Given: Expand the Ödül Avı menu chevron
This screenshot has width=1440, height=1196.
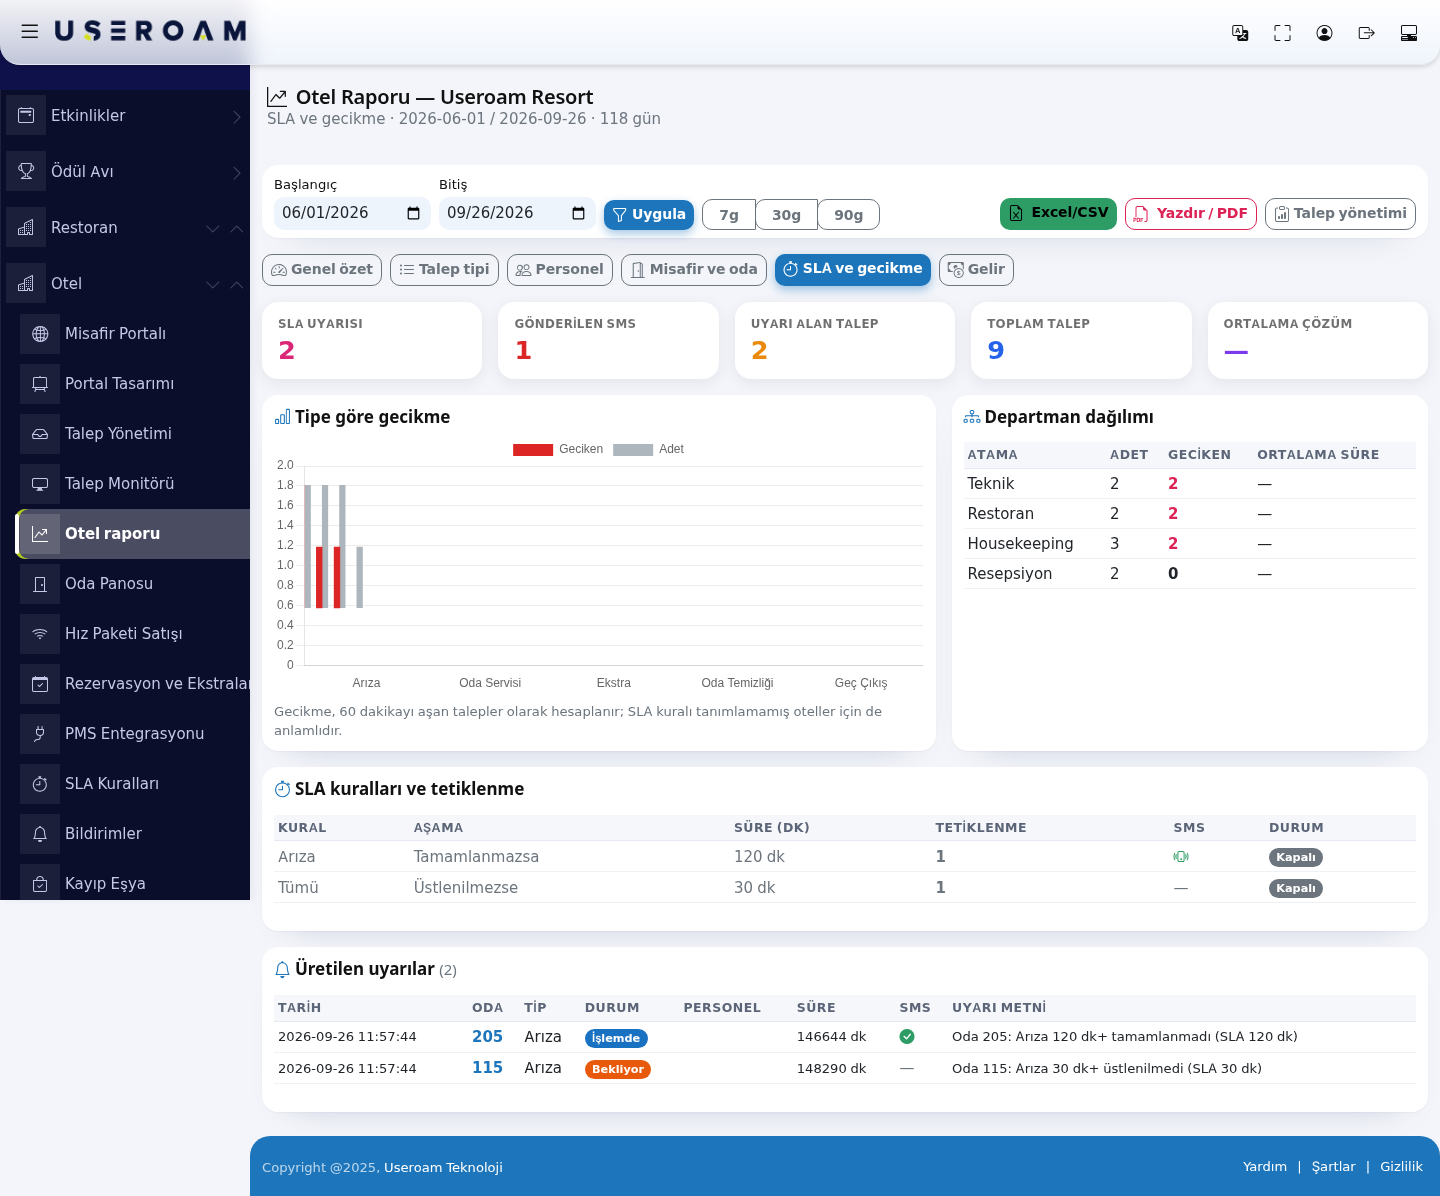Looking at the screenshot, I should 237,172.
